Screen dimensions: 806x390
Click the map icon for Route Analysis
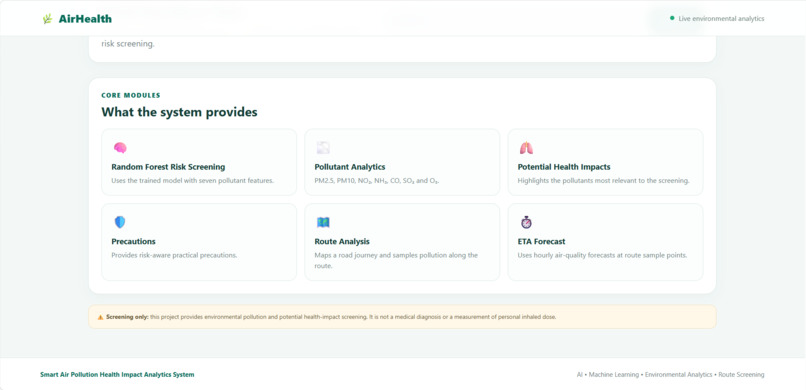pos(323,222)
